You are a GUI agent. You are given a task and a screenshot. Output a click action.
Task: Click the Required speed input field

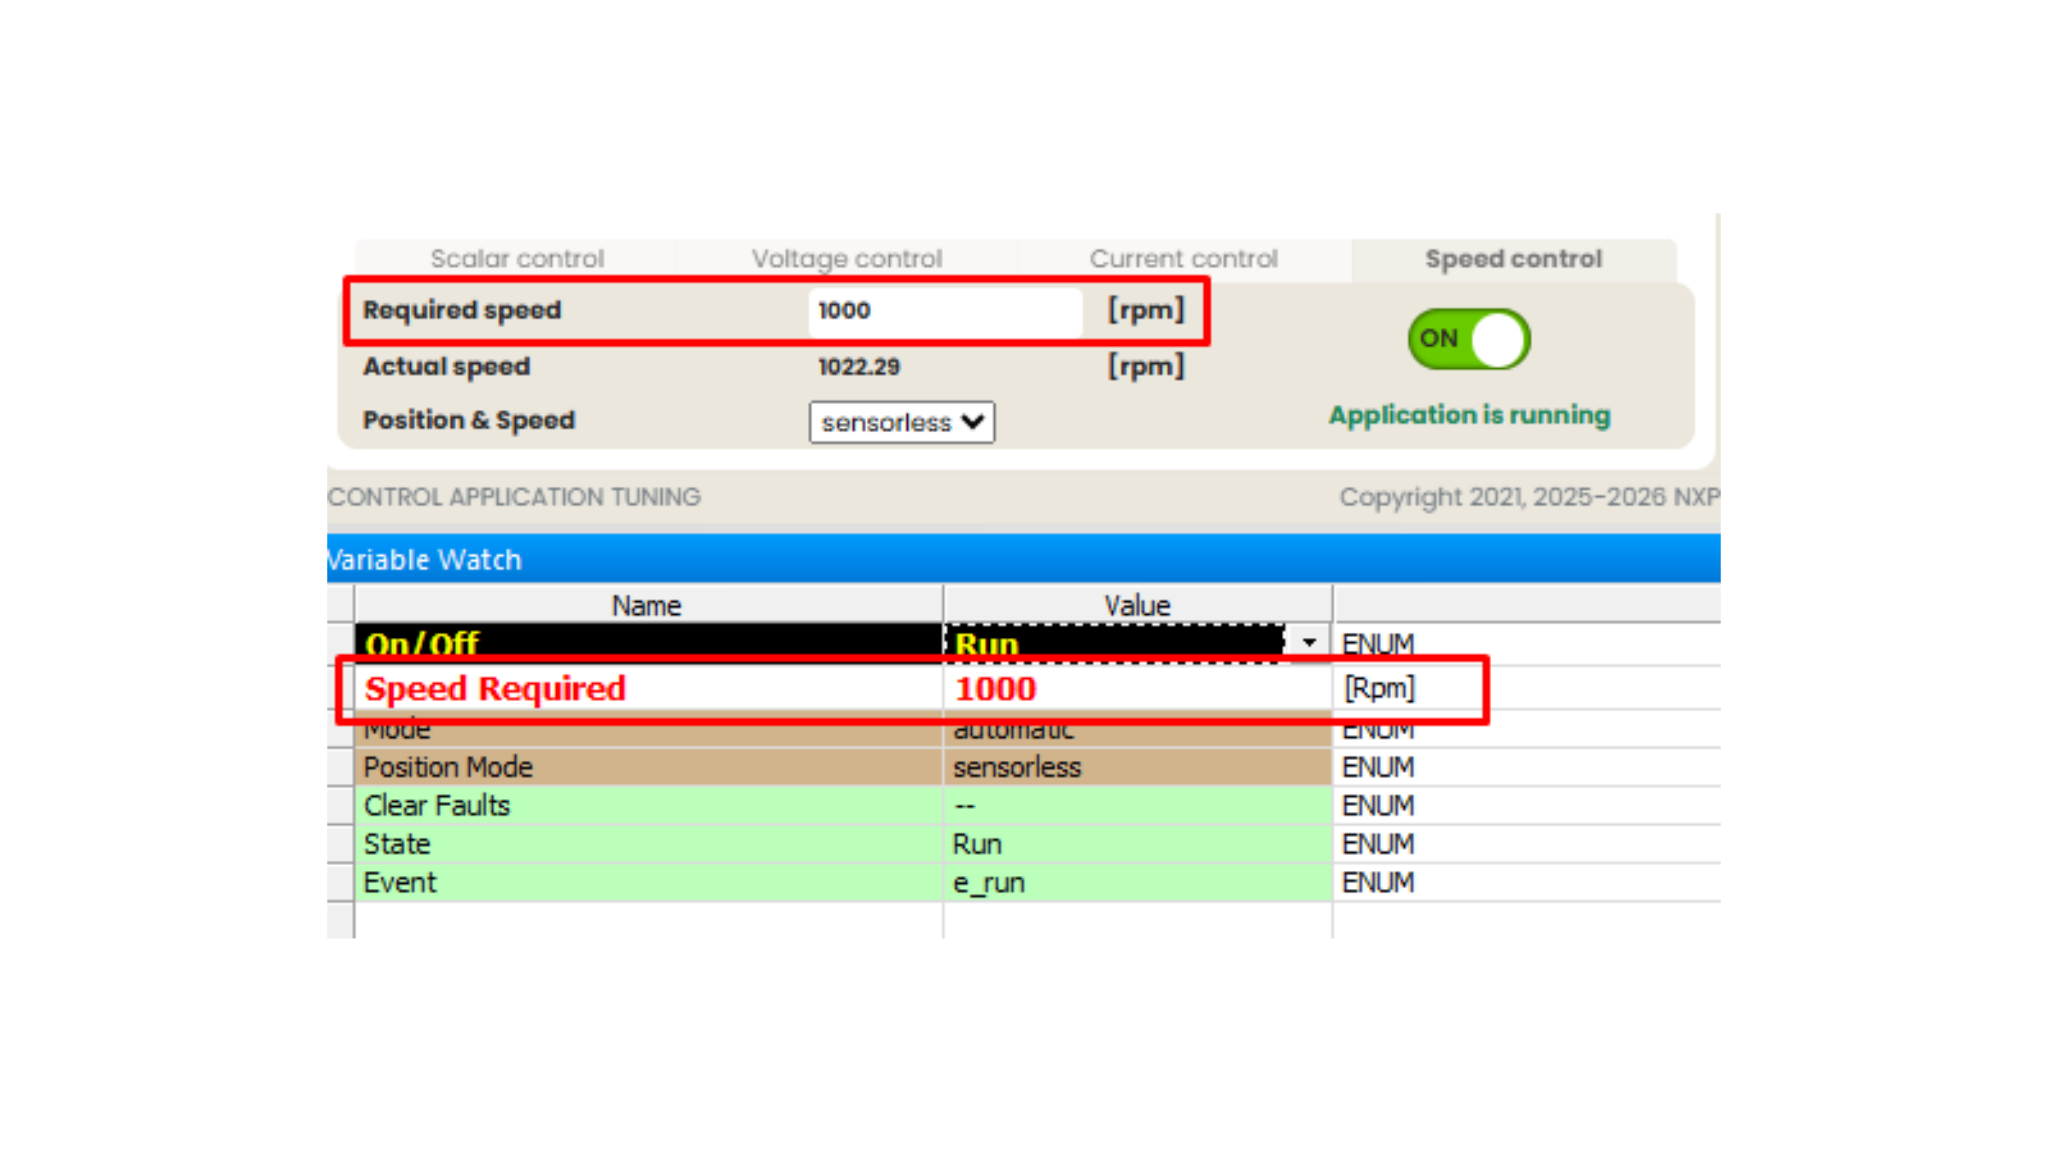click(x=945, y=311)
